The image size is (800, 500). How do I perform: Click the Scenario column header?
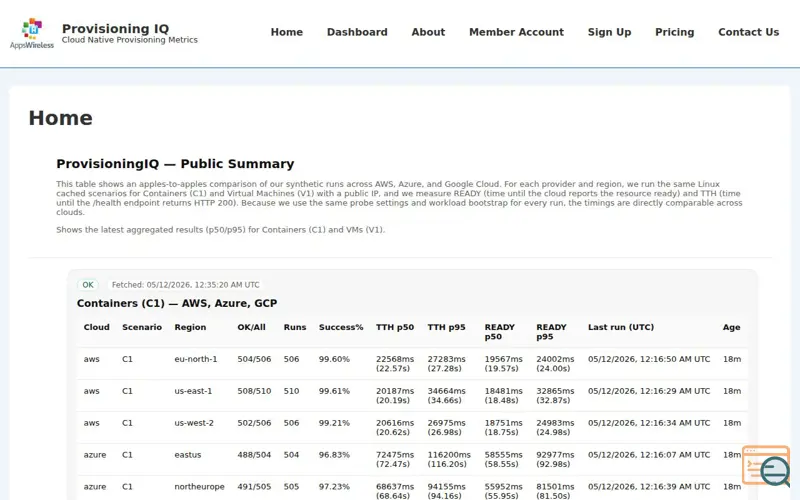(x=142, y=327)
